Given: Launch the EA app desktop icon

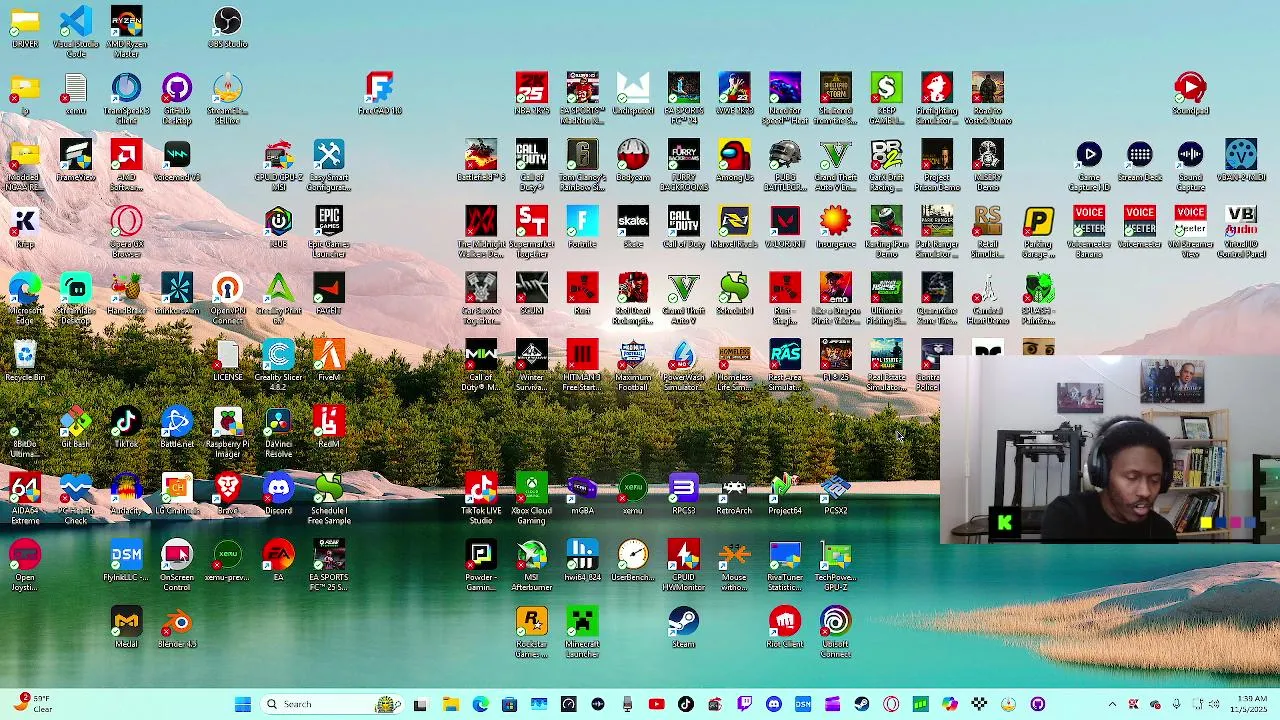Looking at the screenshot, I should pos(278,562).
